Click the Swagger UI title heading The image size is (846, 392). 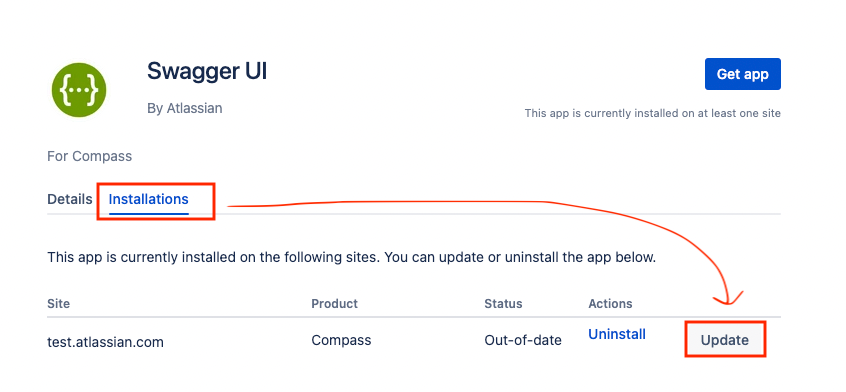tap(207, 71)
